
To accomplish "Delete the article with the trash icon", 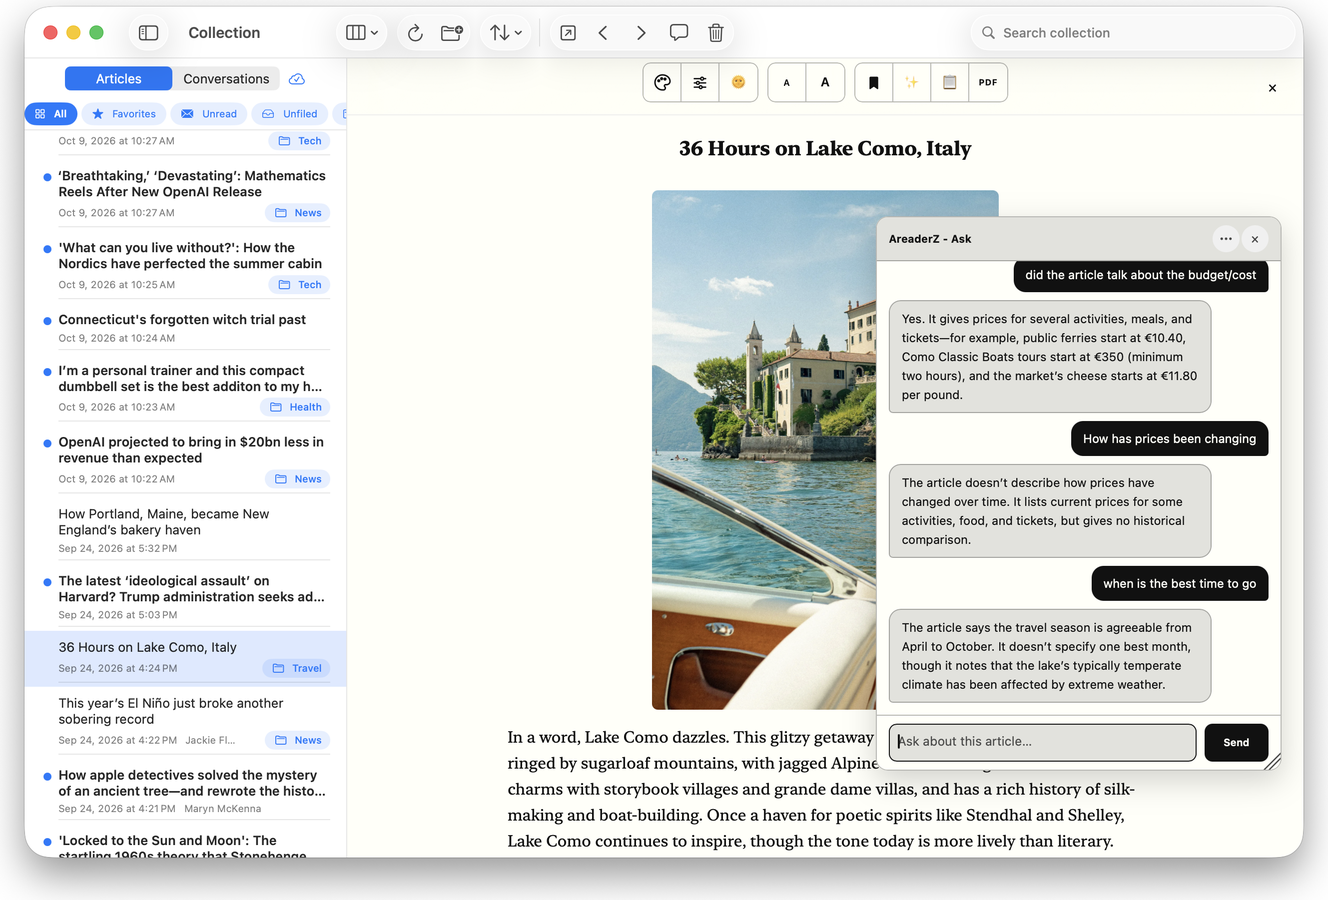I will (716, 33).
